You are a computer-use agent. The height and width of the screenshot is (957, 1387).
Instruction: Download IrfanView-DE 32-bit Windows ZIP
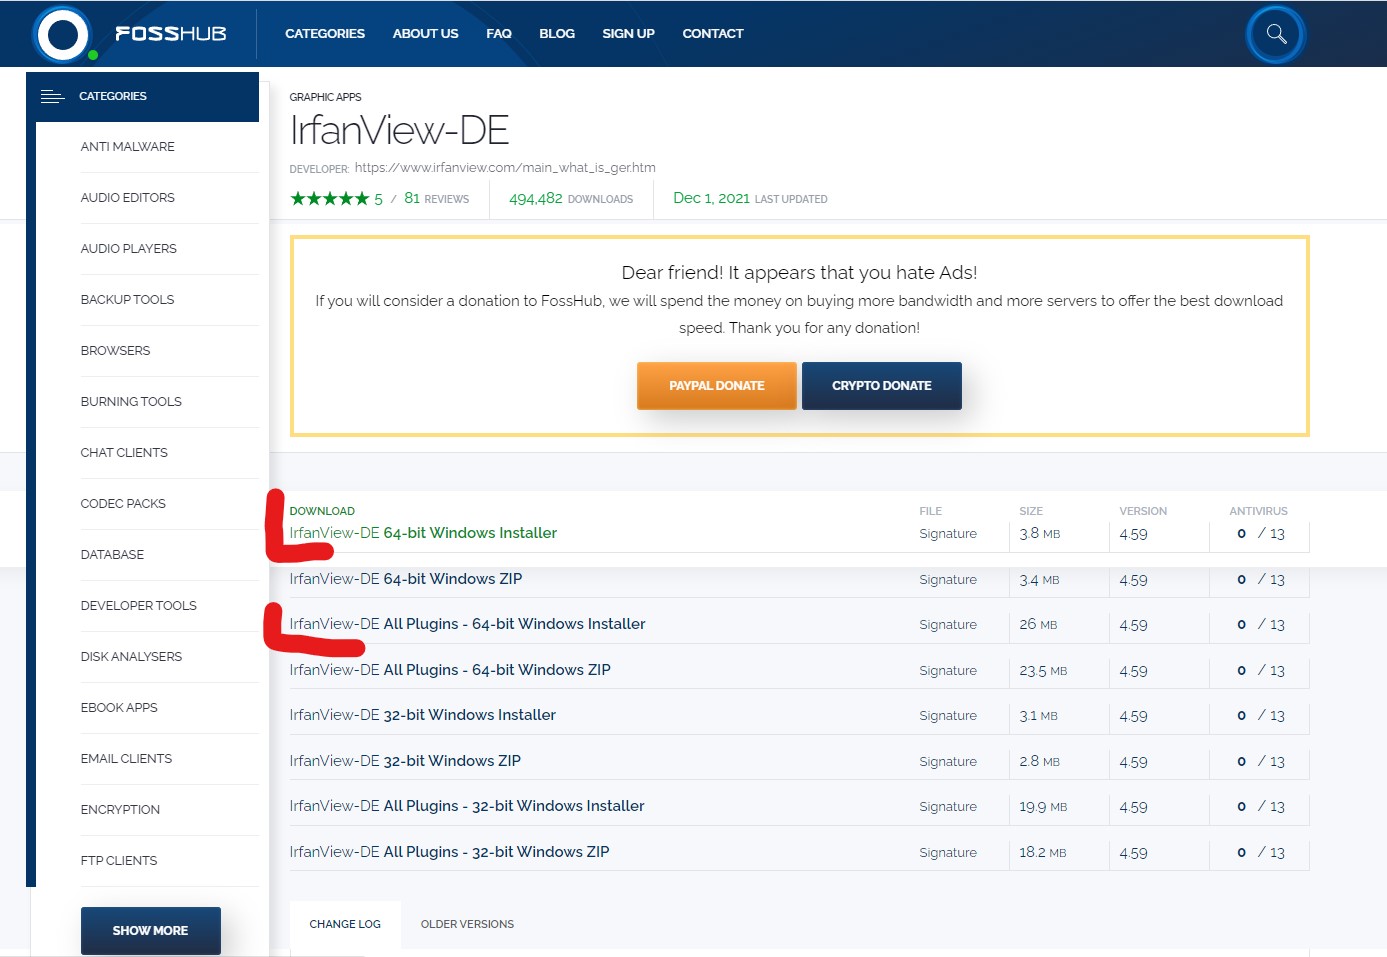coord(405,761)
